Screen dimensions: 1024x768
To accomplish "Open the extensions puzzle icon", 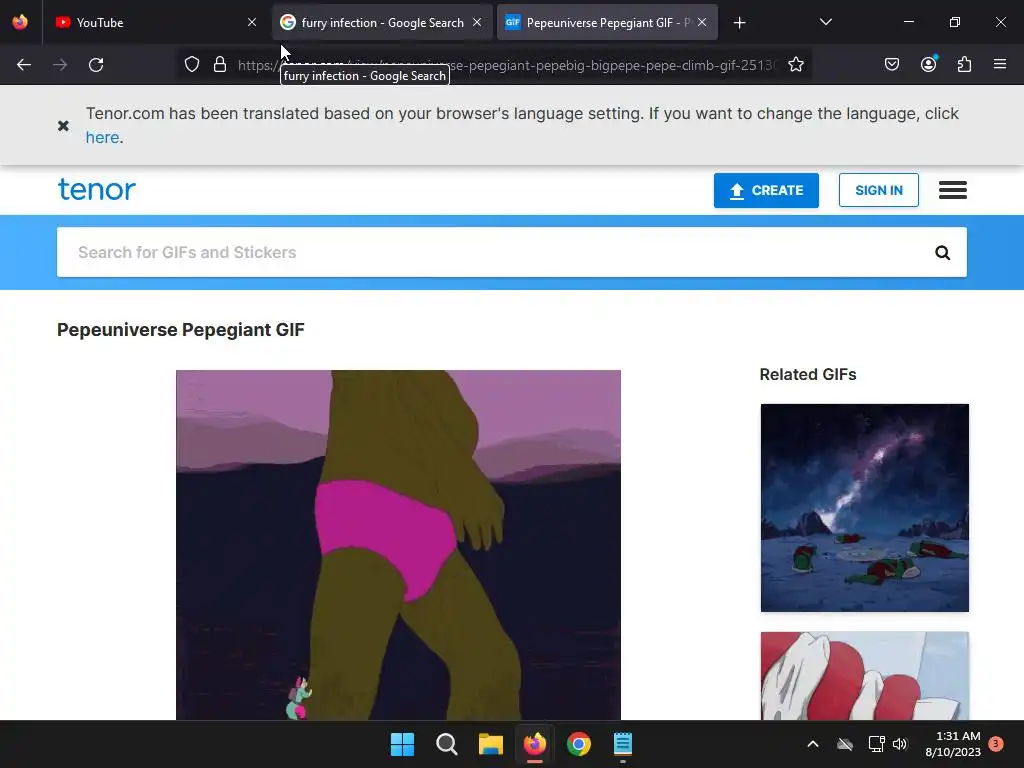I will (964, 65).
